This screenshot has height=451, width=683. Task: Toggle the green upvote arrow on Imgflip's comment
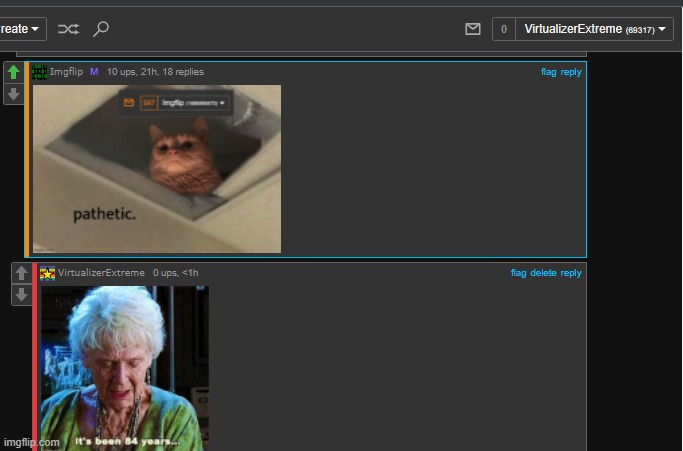tap(13, 73)
